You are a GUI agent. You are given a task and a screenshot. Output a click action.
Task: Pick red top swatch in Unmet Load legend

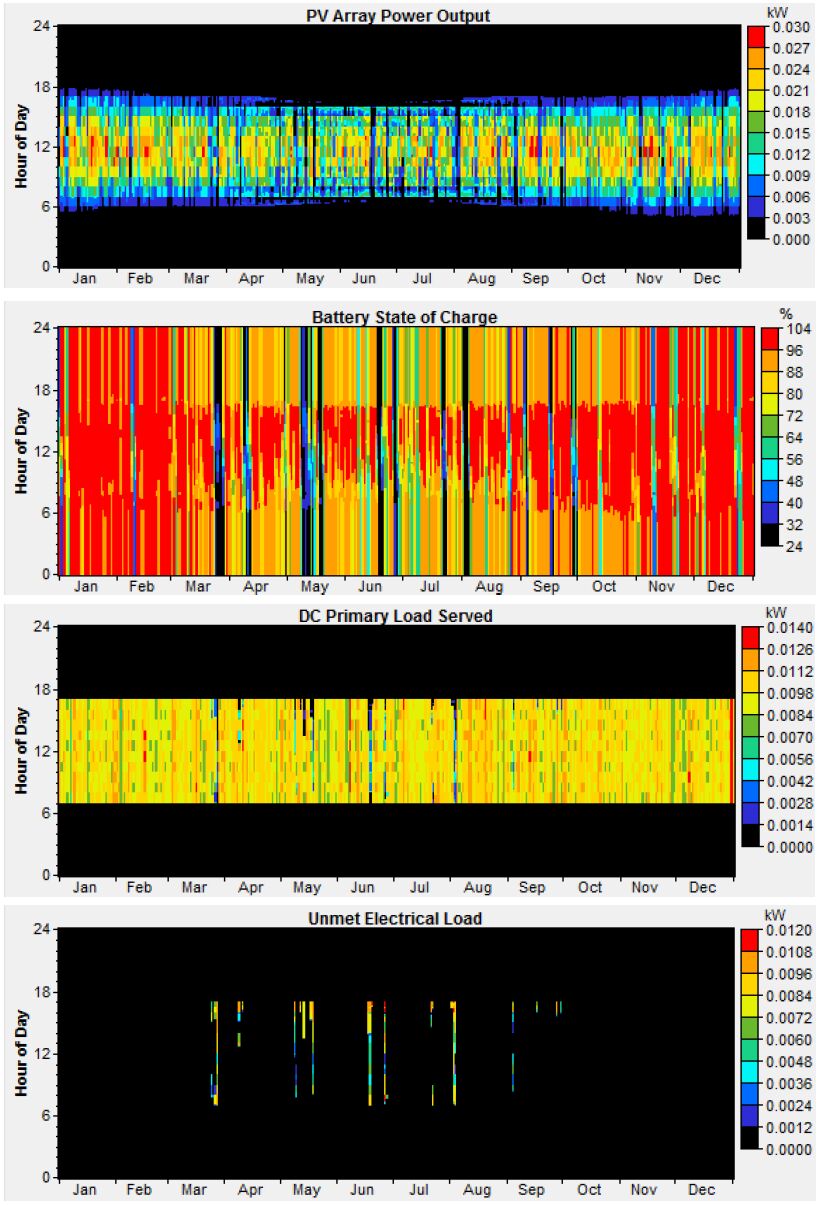752,939
